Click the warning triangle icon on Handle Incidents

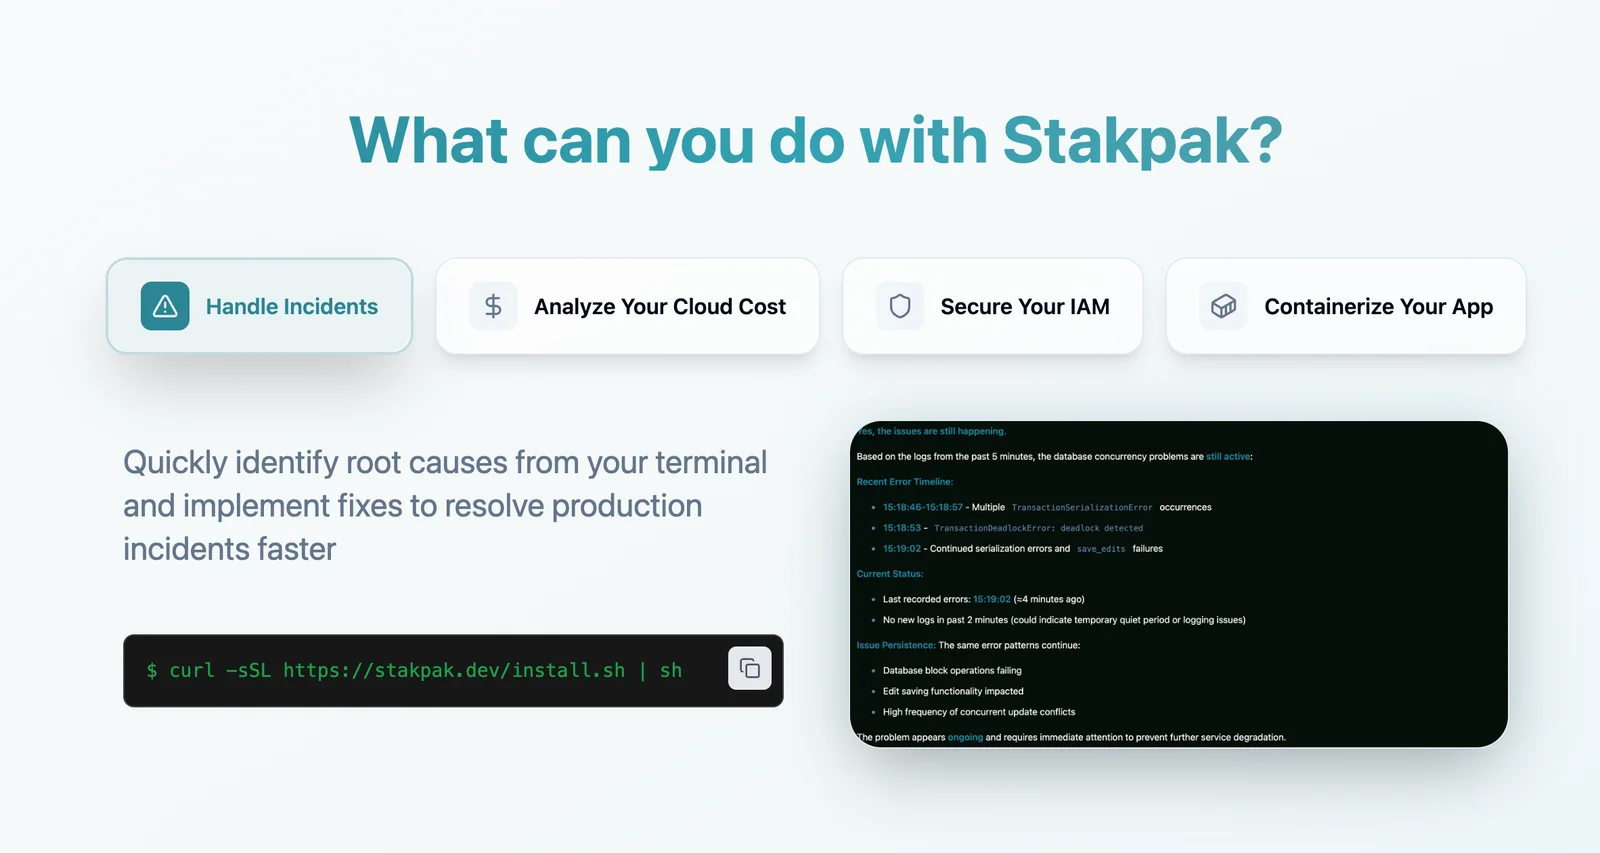point(165,306)
